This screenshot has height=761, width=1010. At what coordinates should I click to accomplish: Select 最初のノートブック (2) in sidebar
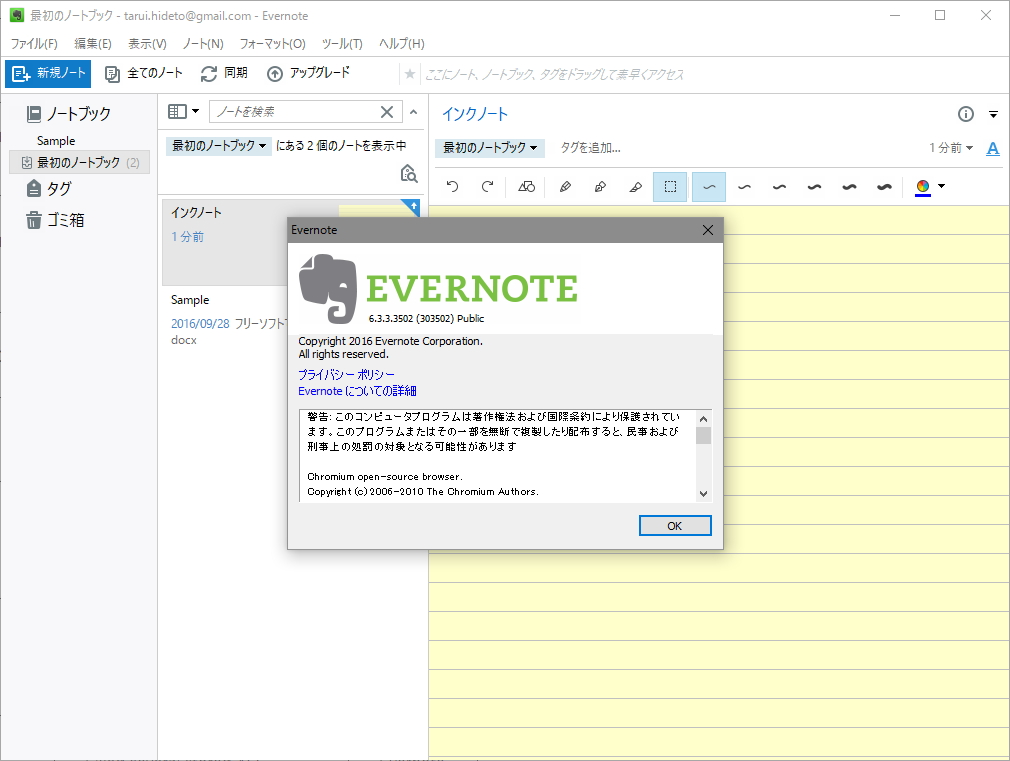80,162
